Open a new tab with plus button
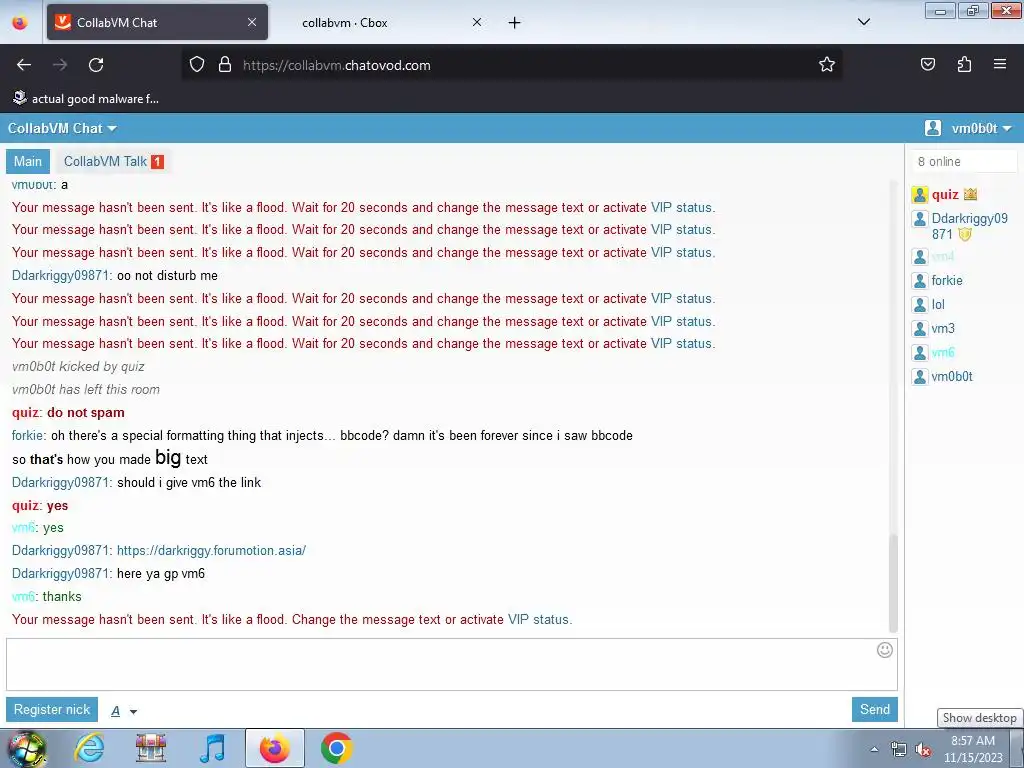This screenshot has width=1024, height=768. pyautogui.click(x=515, y=23)
